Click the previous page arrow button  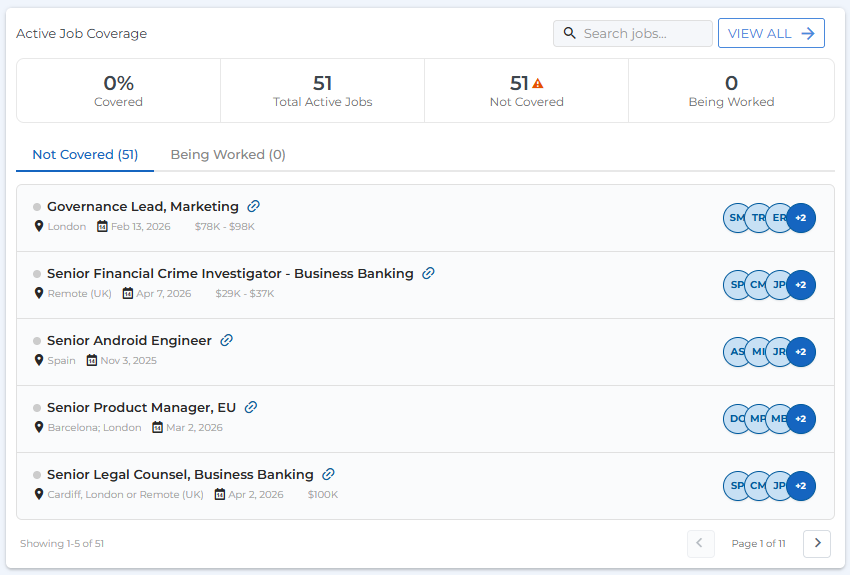click(x=700, y=543)
